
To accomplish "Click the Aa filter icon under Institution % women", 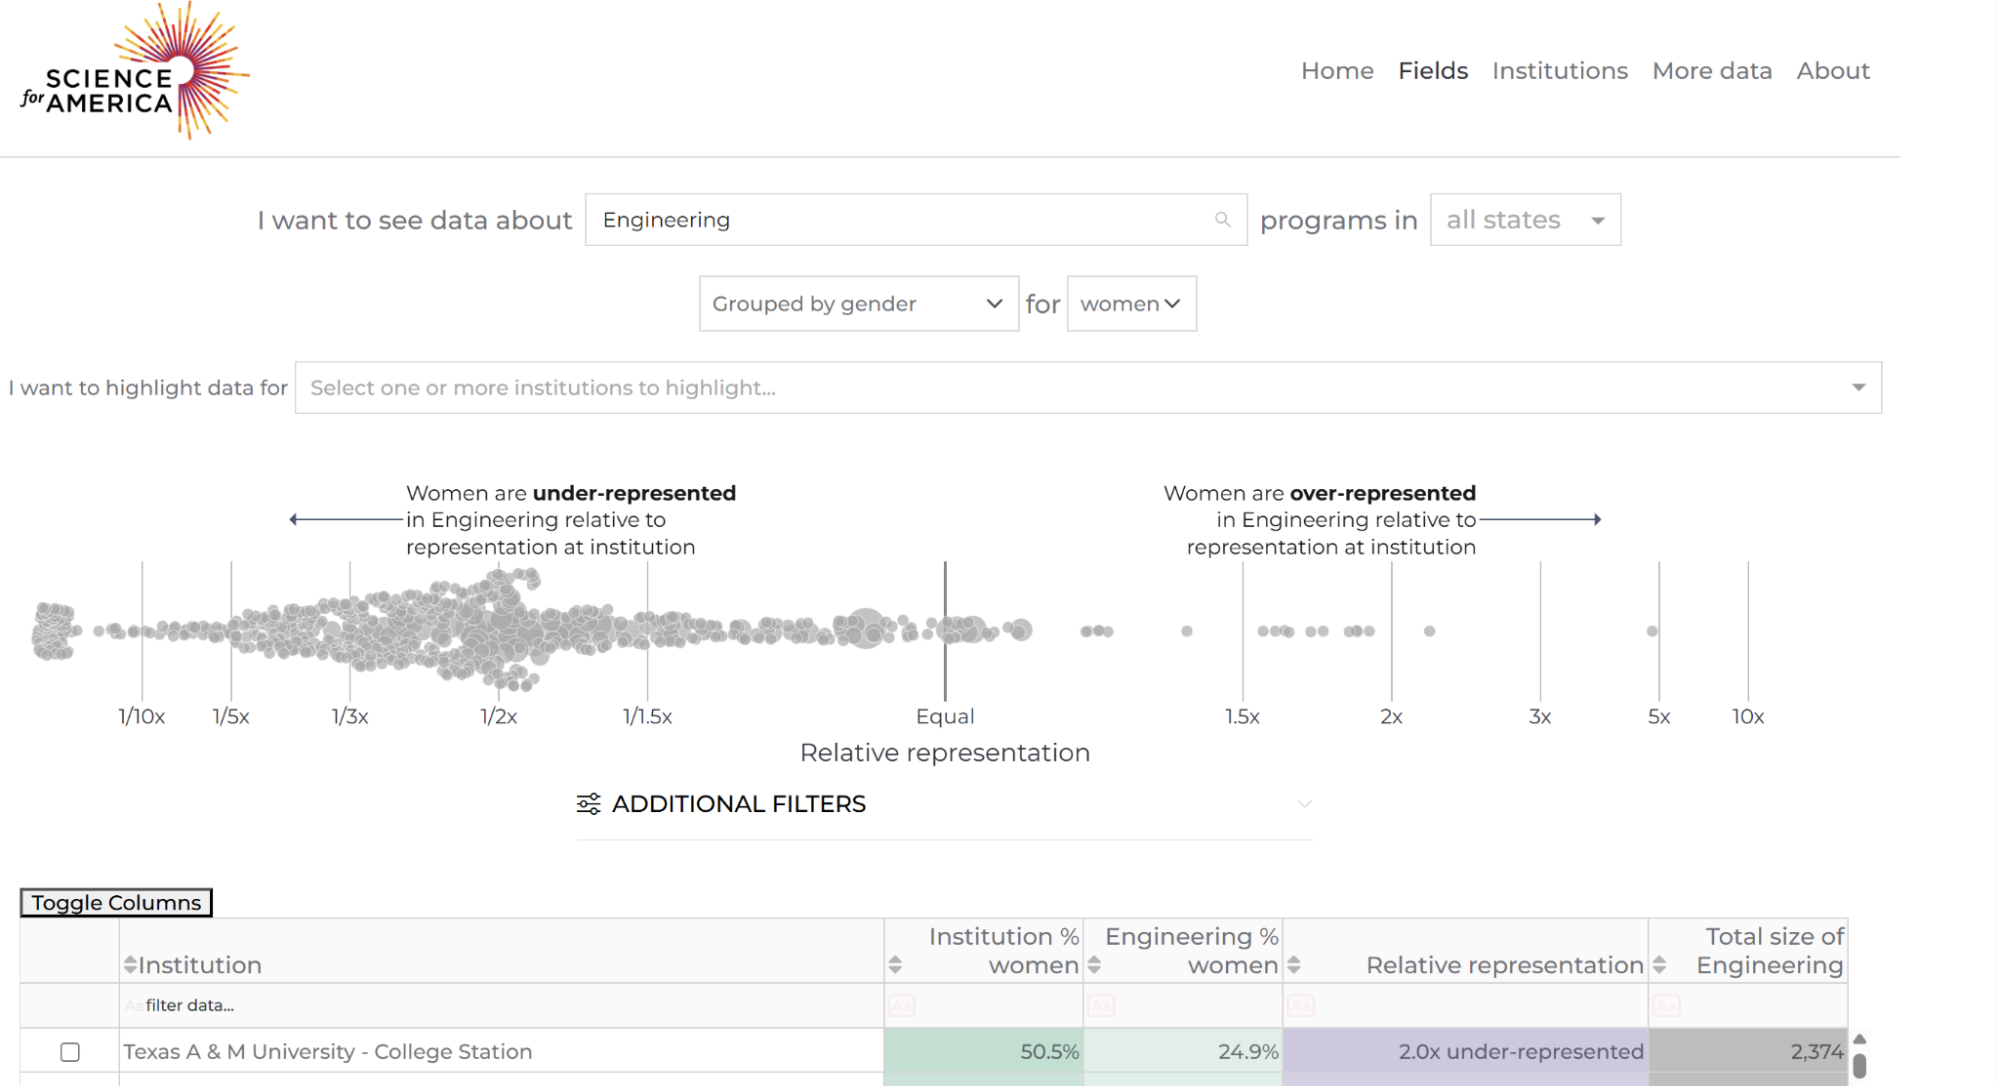I will tap(901, 1006).
